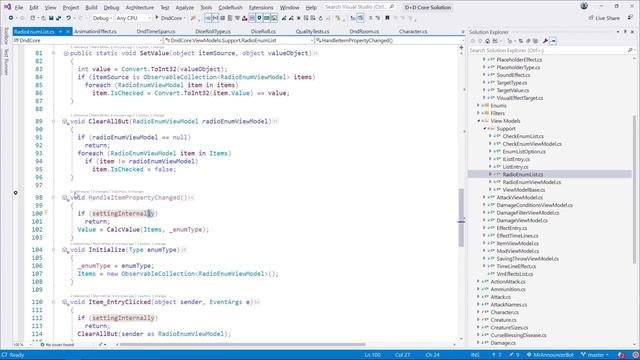
Task: Expand the Enums folder in Solution Explorer
Action: (x=479, y=106)
